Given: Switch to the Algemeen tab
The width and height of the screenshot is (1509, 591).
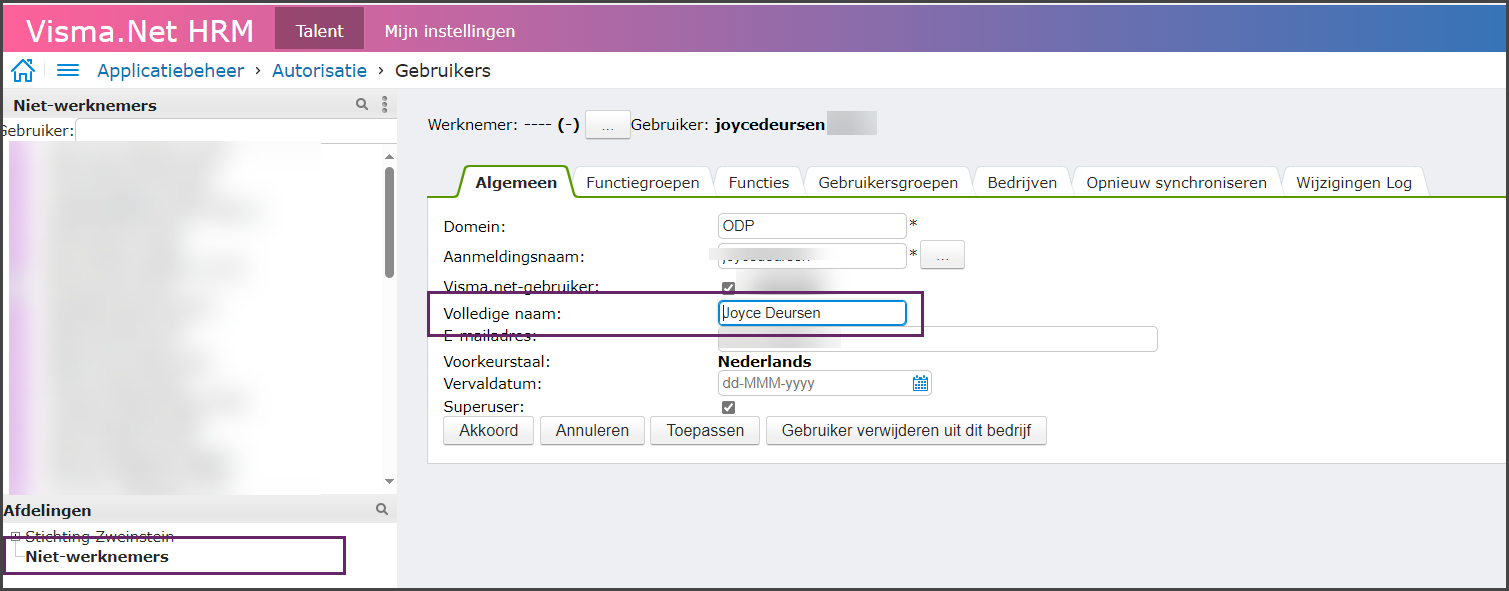Looking at the screenshot, I should click(516, 182).
